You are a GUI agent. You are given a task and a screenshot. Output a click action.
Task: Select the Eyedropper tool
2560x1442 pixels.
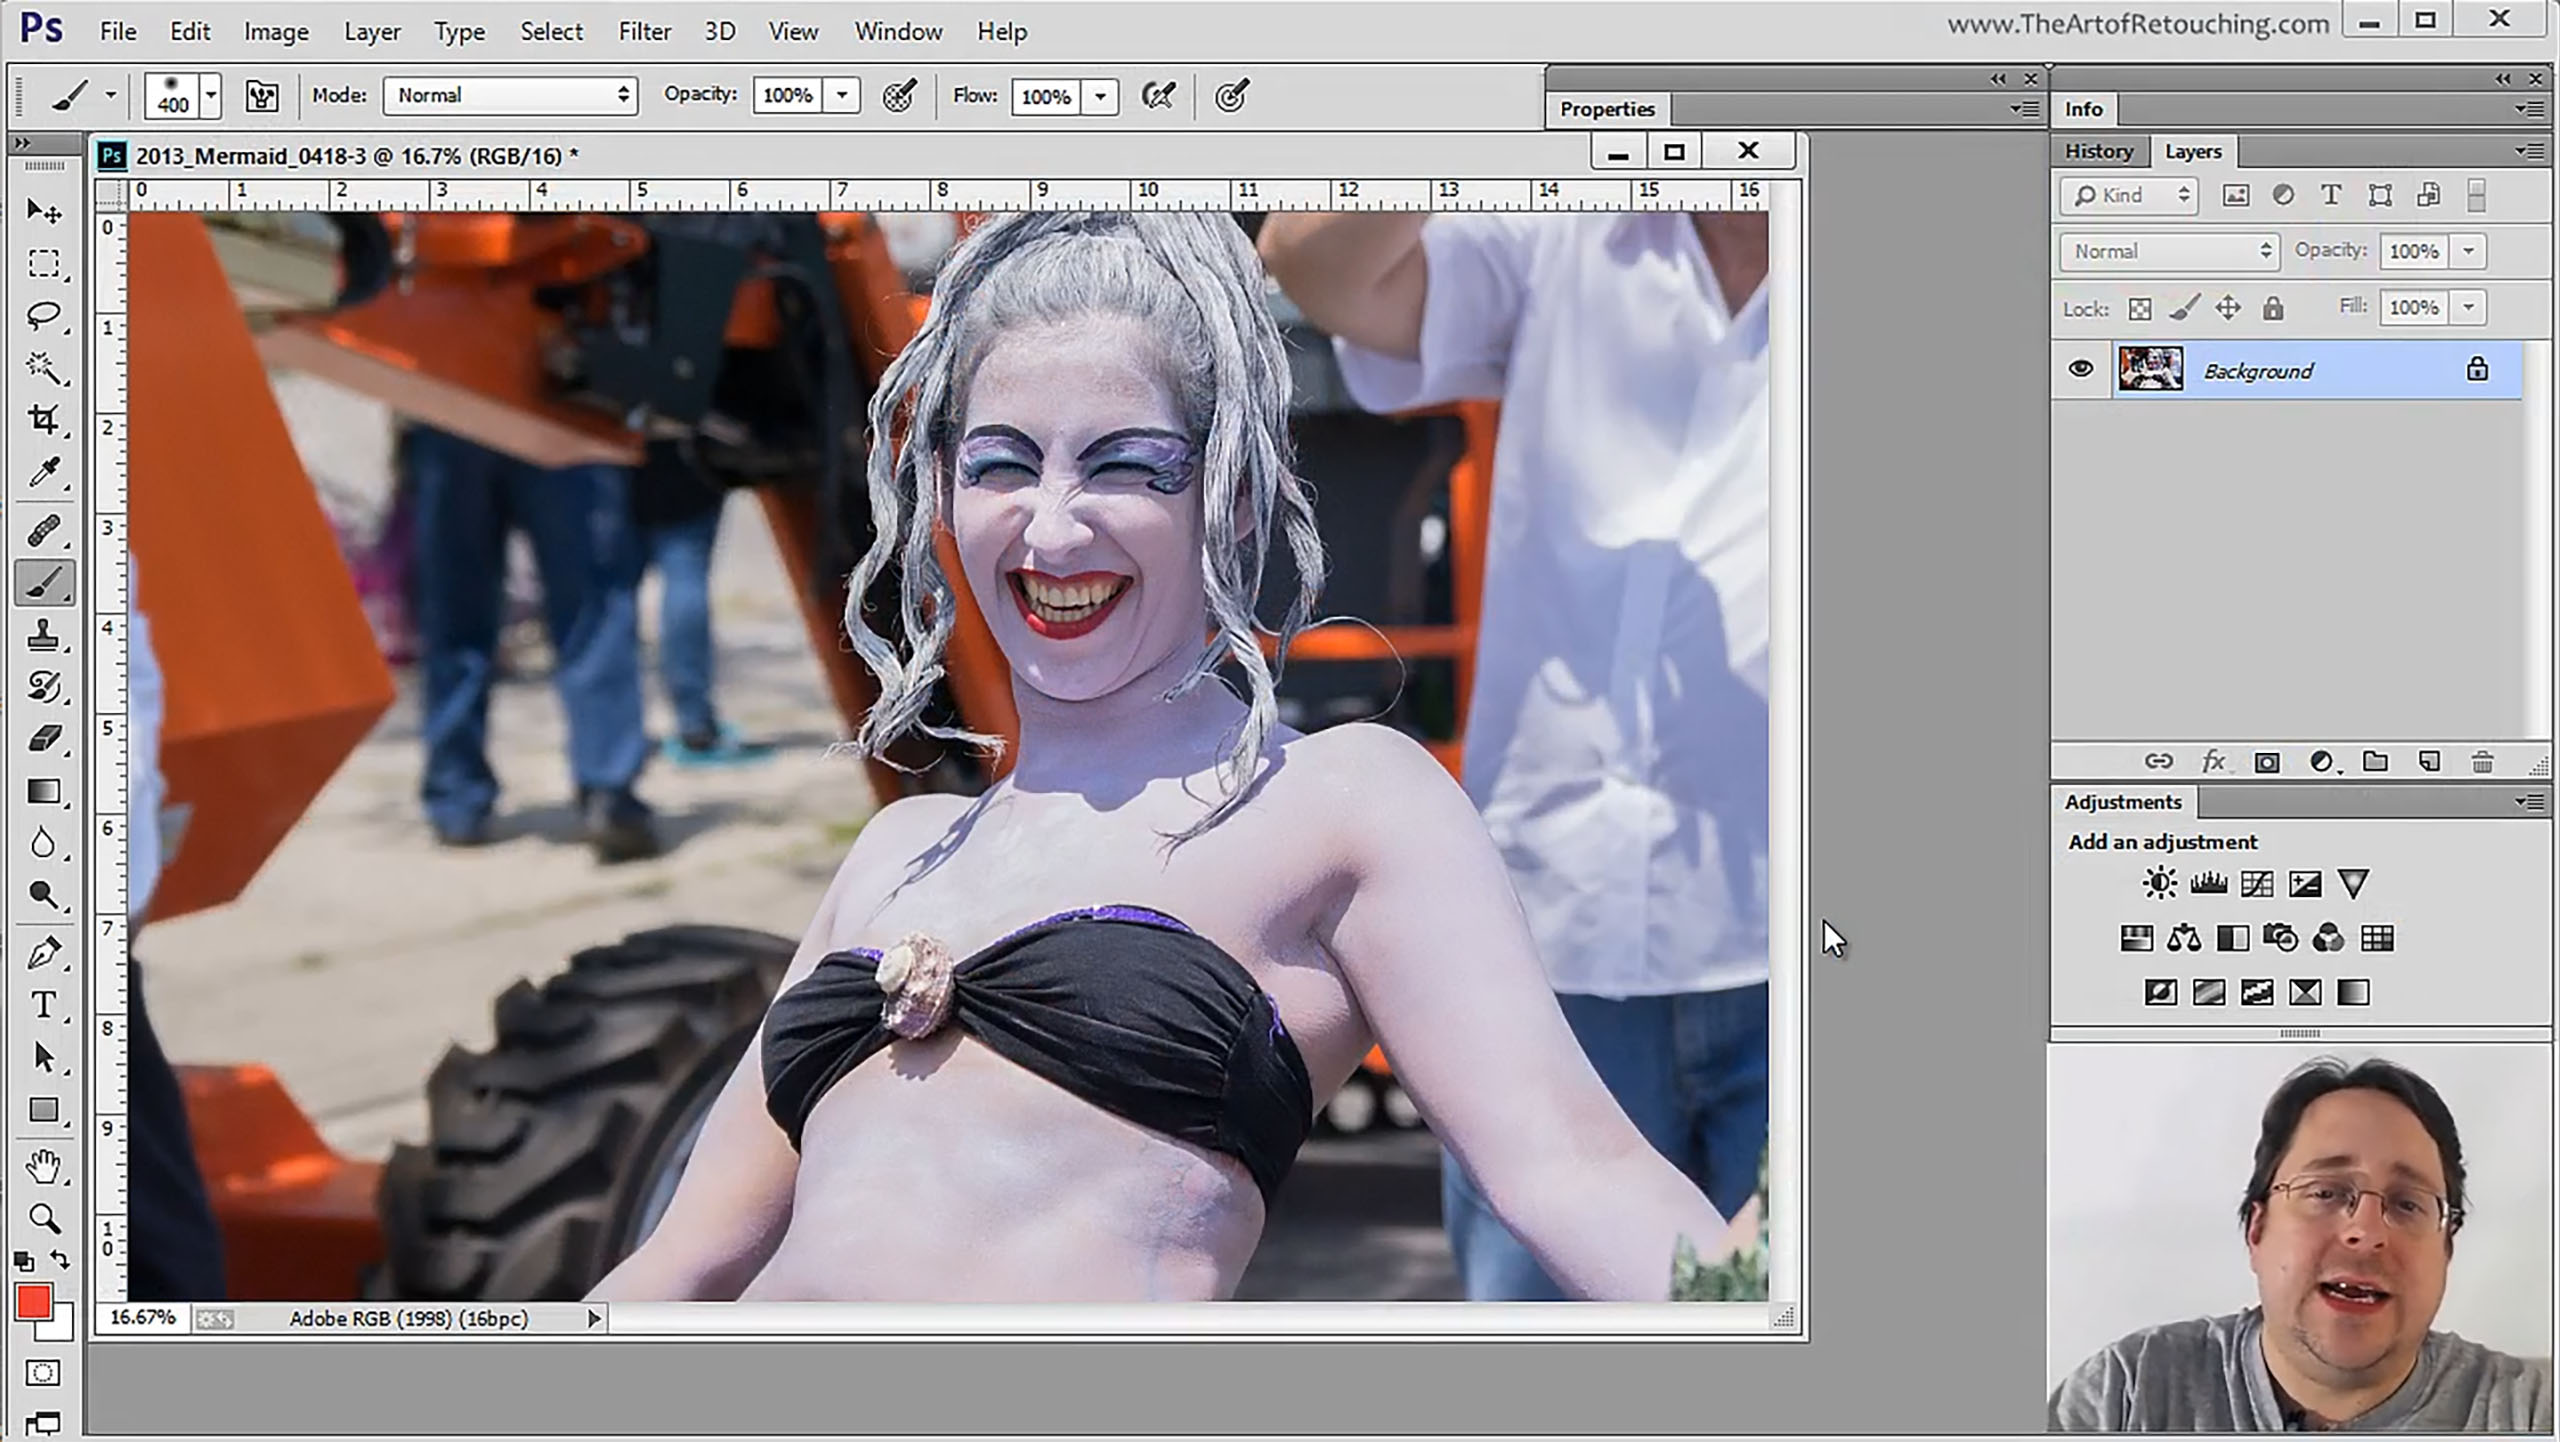pos(43,471)
